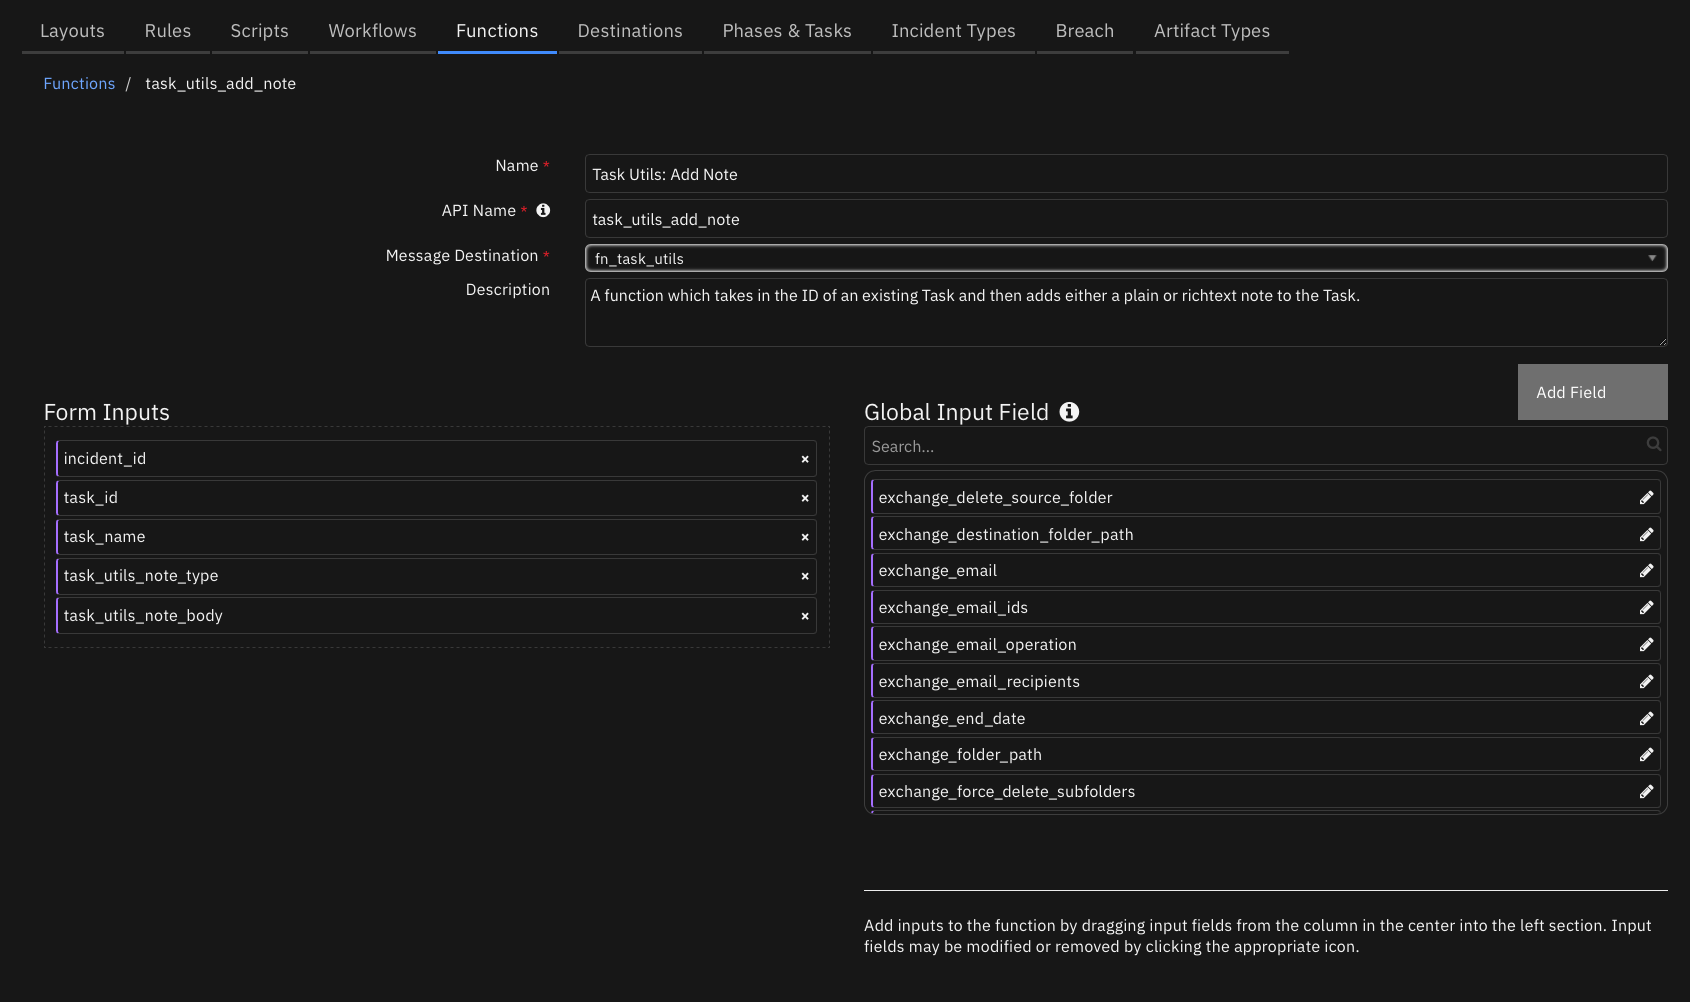Select task_name form input row

[x=436, y=537]
